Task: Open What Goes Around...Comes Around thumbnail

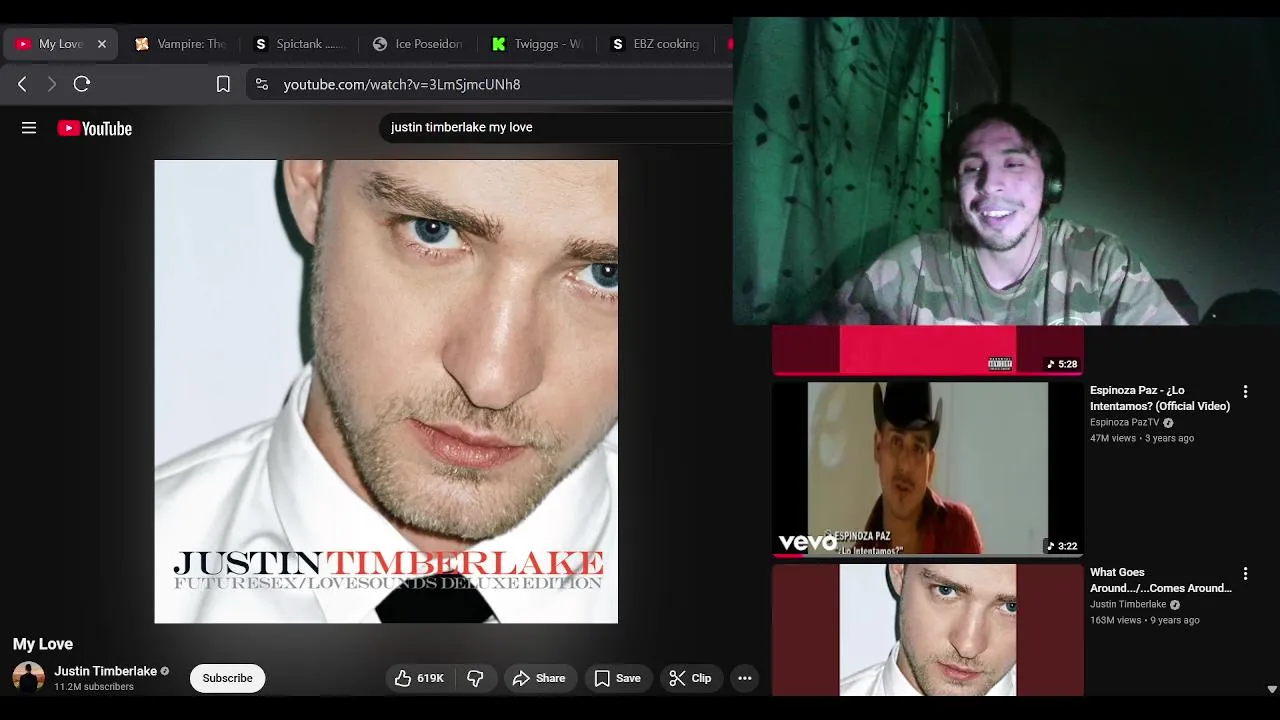Action: tap(928, 630)
